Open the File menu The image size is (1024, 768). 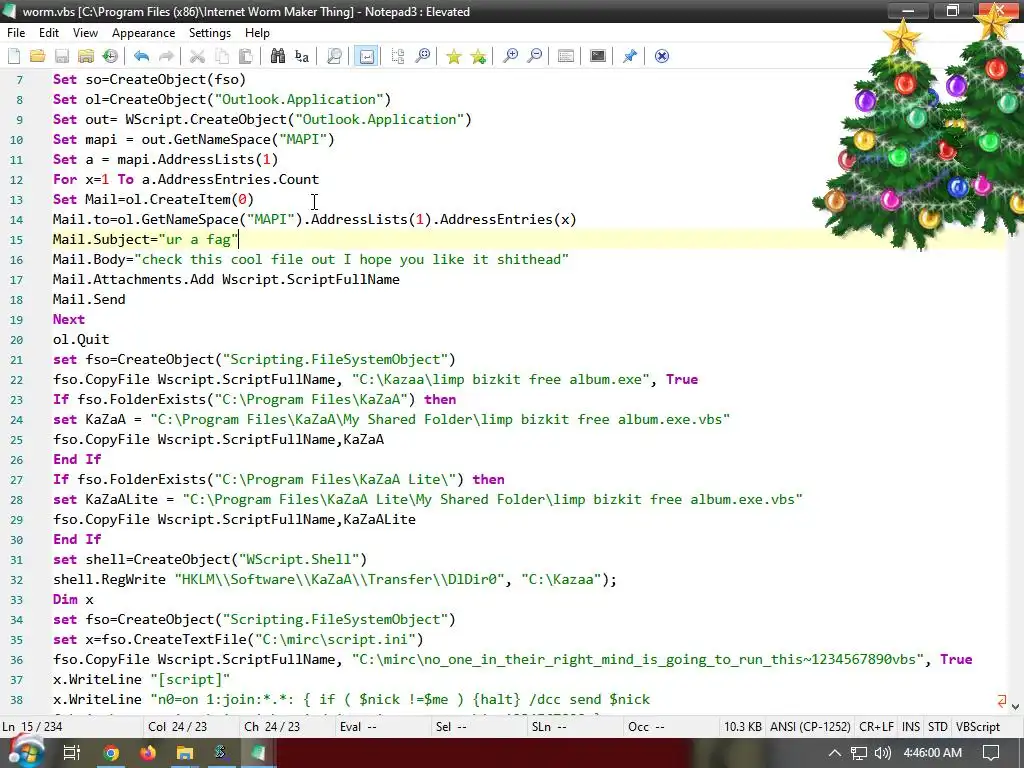click(x=16, y=33)
